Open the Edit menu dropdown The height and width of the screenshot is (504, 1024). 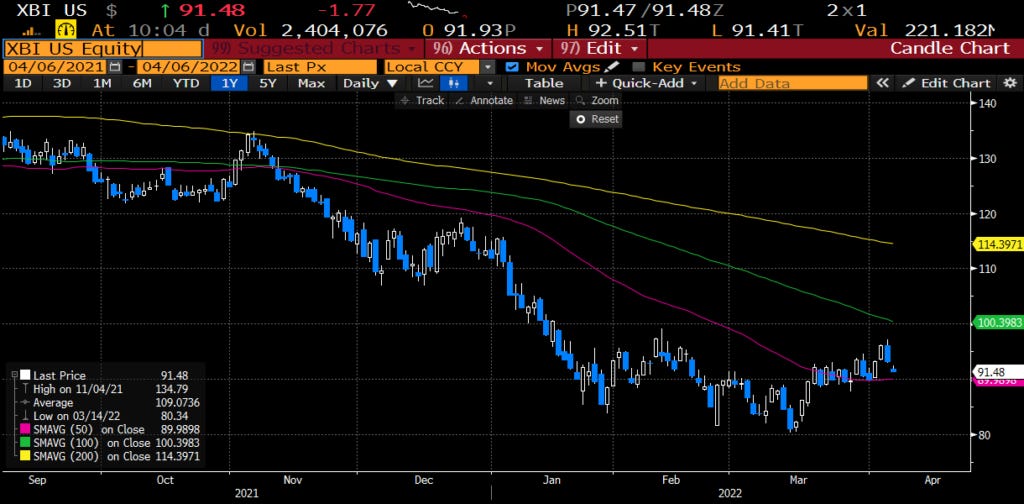click(x=600, y=48)
